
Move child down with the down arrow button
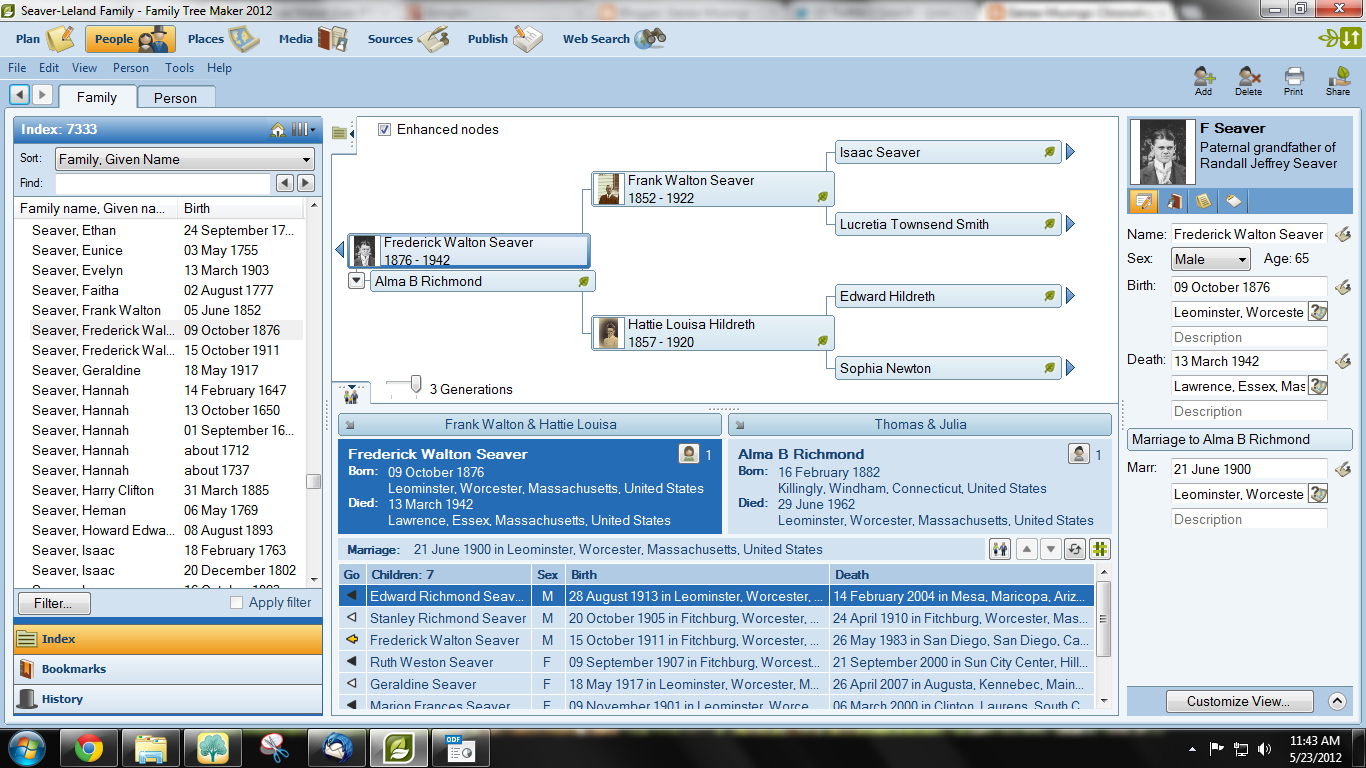coord(1050,549)
